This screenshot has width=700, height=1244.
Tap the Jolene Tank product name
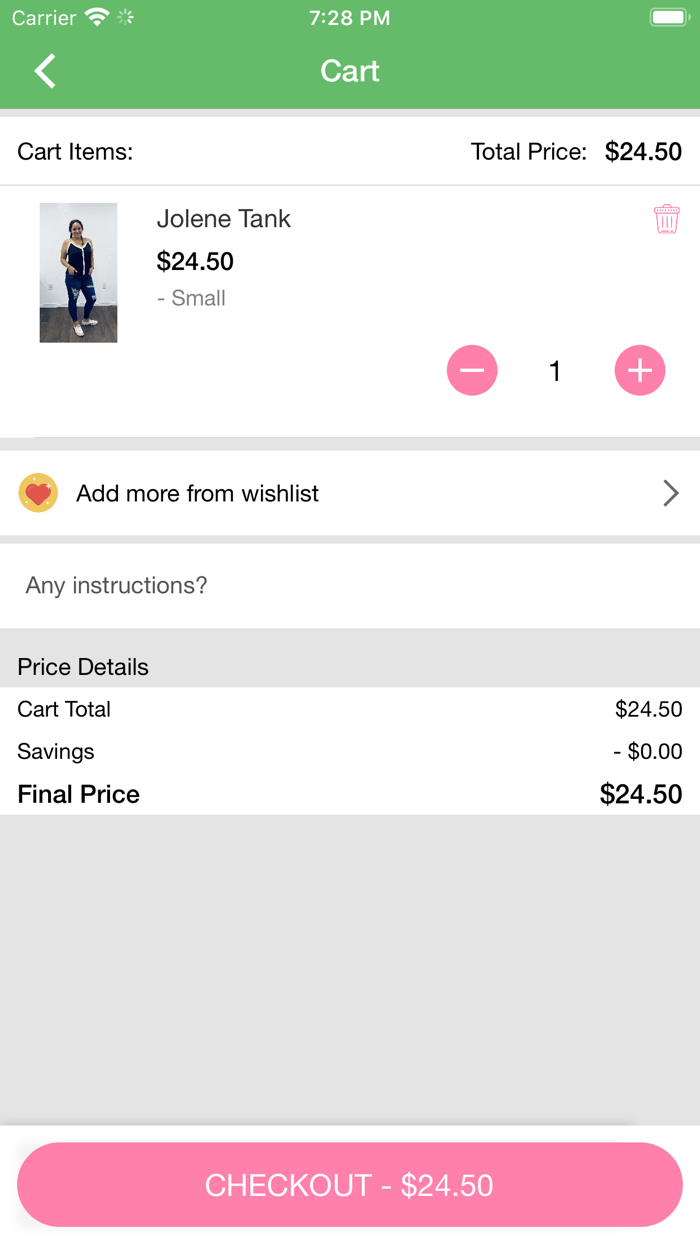pyautogui.click(x=223, y=218)
